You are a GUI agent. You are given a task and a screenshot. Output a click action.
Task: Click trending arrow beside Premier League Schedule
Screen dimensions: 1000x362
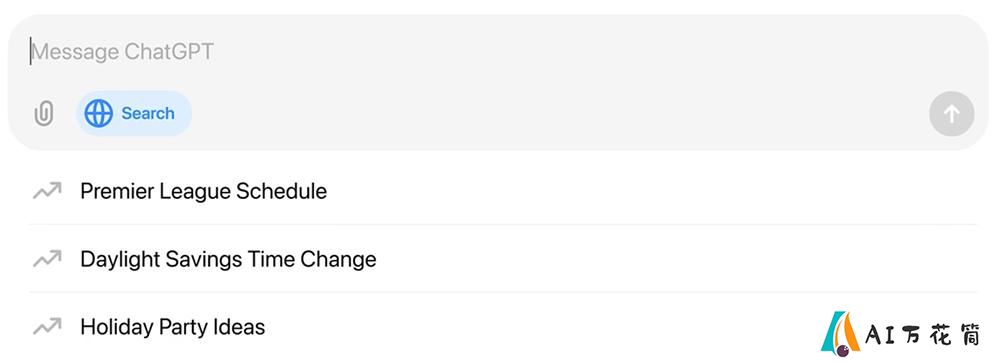[47, 191]
